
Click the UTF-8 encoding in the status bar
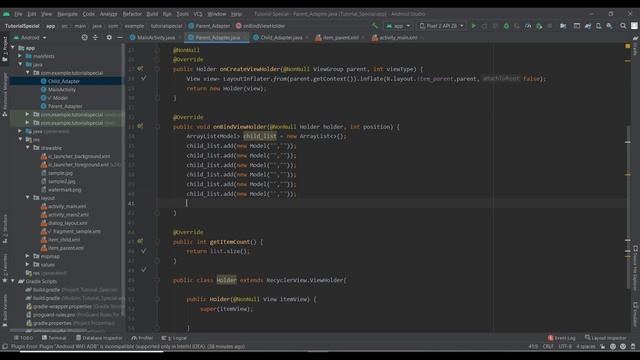point(565,347)
